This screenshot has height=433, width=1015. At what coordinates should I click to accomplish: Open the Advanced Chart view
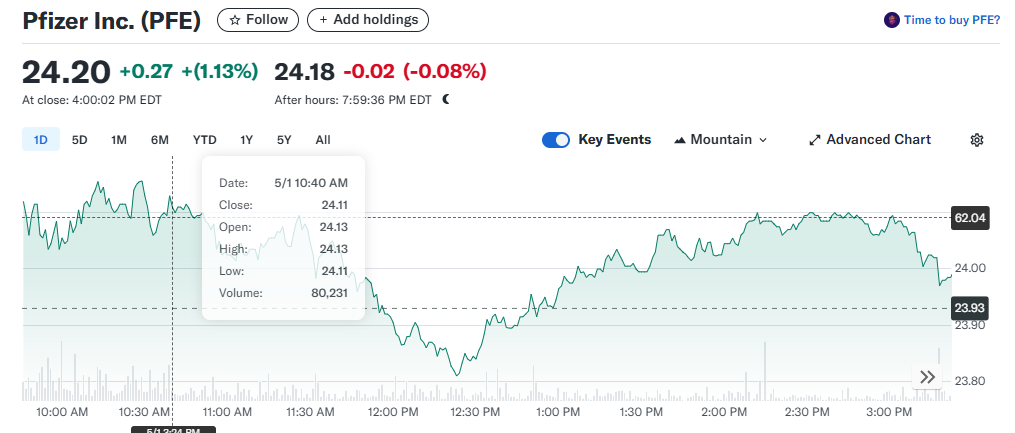(870, 140)
